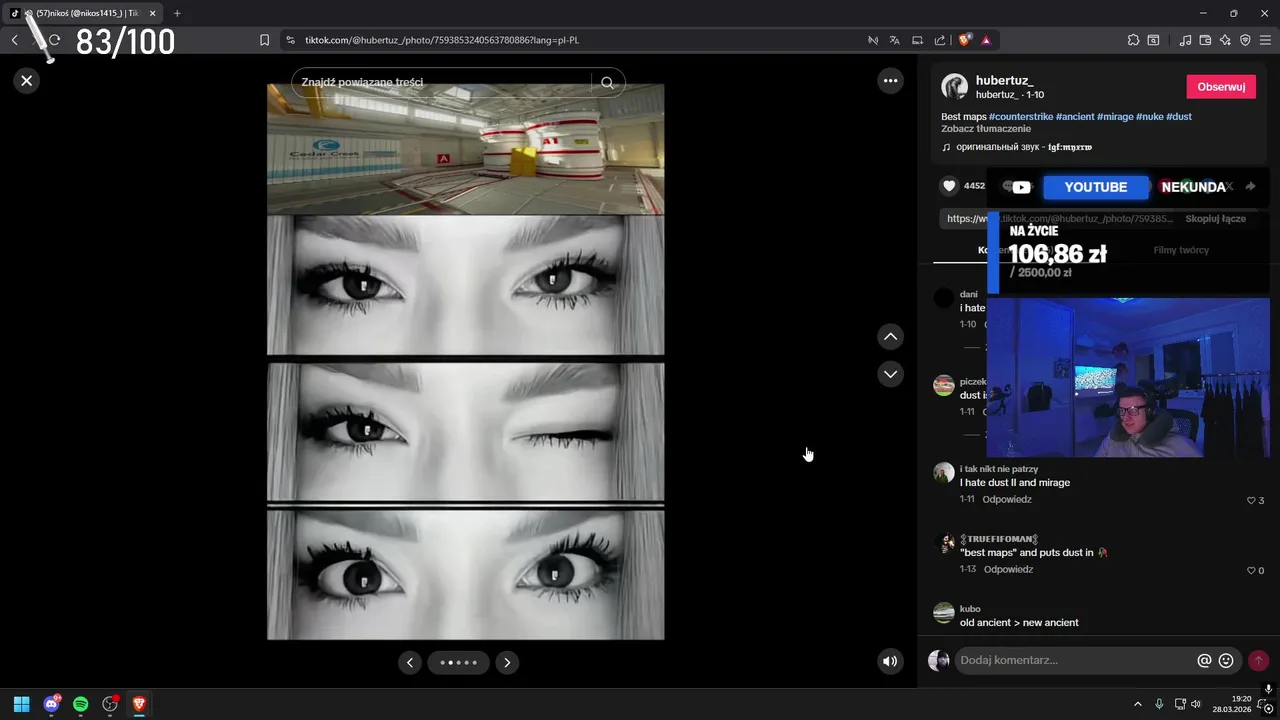Image resolution: width=1280 pixels, height=720 pixels.
Task: Click the address bar URL
Action: coord(441,40)
